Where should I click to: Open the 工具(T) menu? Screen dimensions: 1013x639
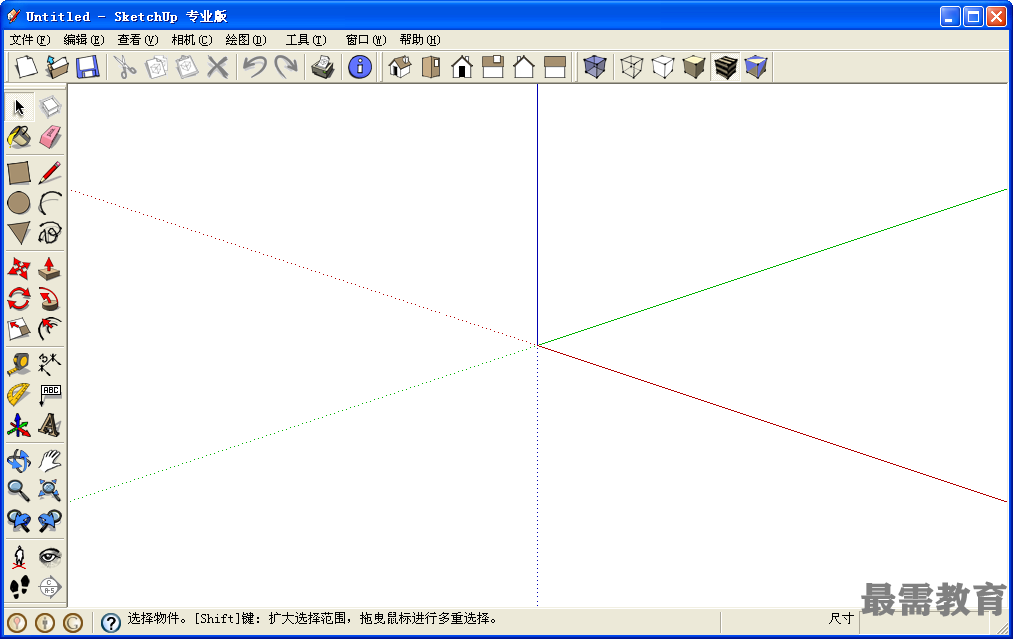pos(306,40)
